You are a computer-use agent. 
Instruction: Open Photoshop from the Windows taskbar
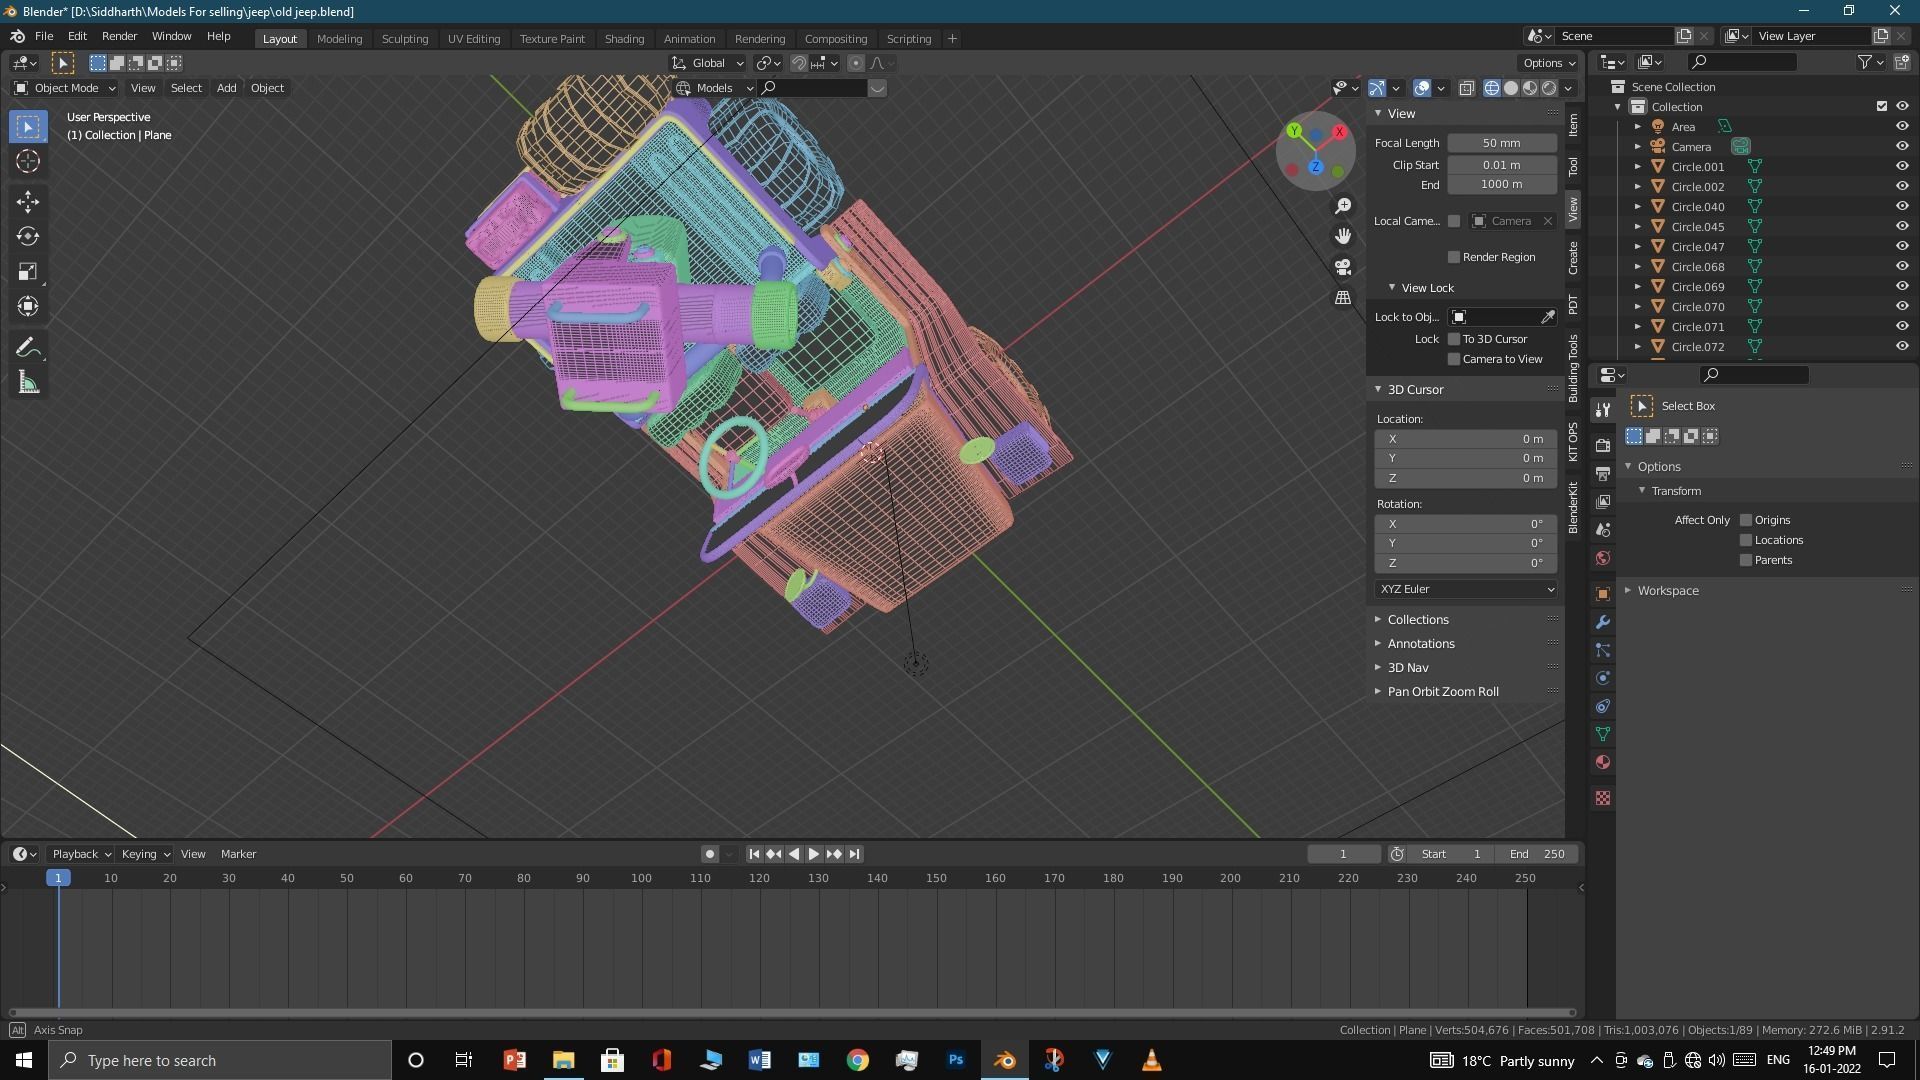pos(956,1060)
